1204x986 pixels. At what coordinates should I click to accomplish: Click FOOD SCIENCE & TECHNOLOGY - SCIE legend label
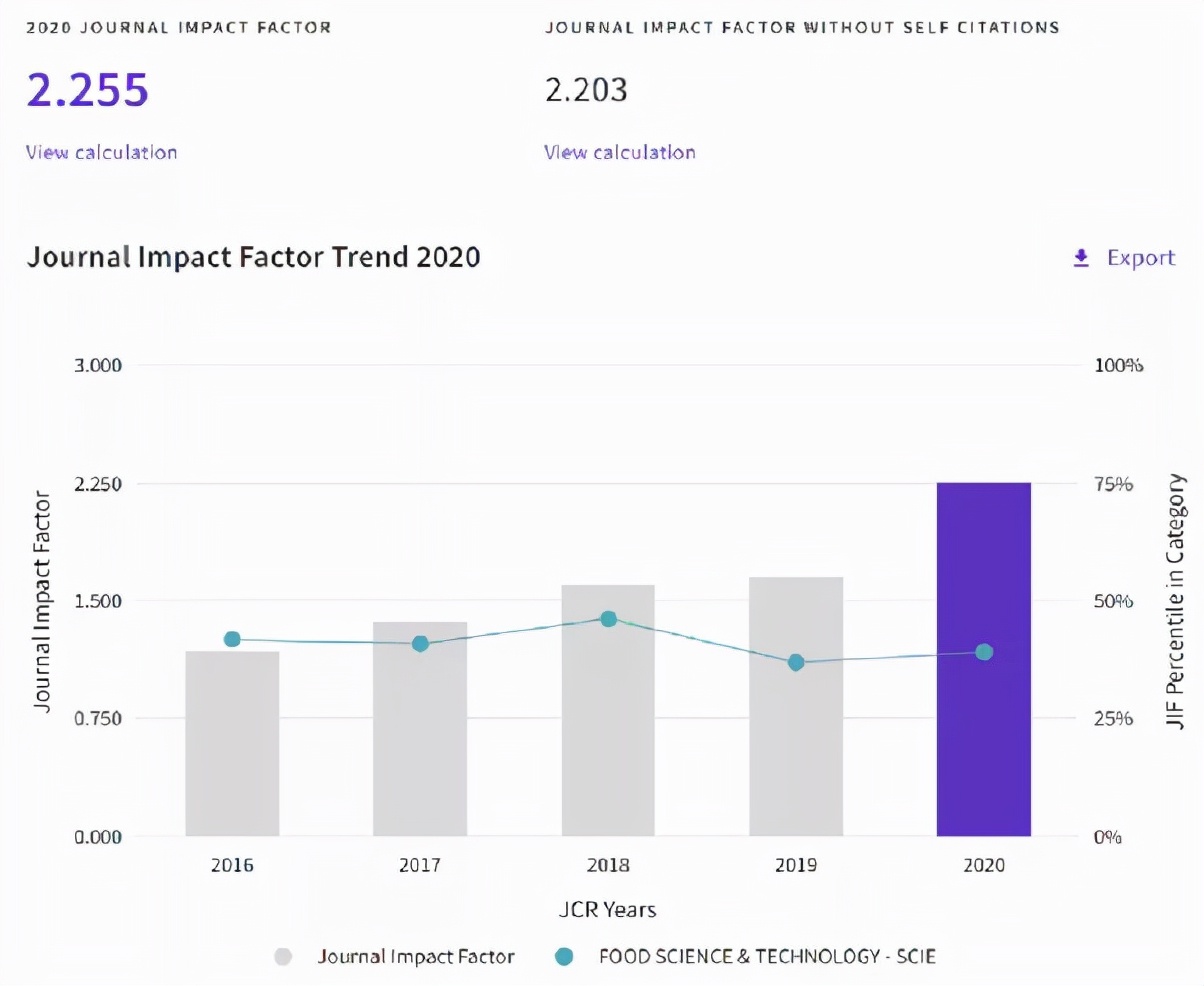coord(767,956)
